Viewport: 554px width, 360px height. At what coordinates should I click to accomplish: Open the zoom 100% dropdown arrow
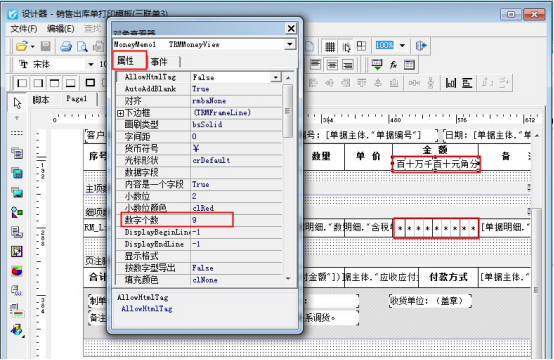[x=402, y=46]
